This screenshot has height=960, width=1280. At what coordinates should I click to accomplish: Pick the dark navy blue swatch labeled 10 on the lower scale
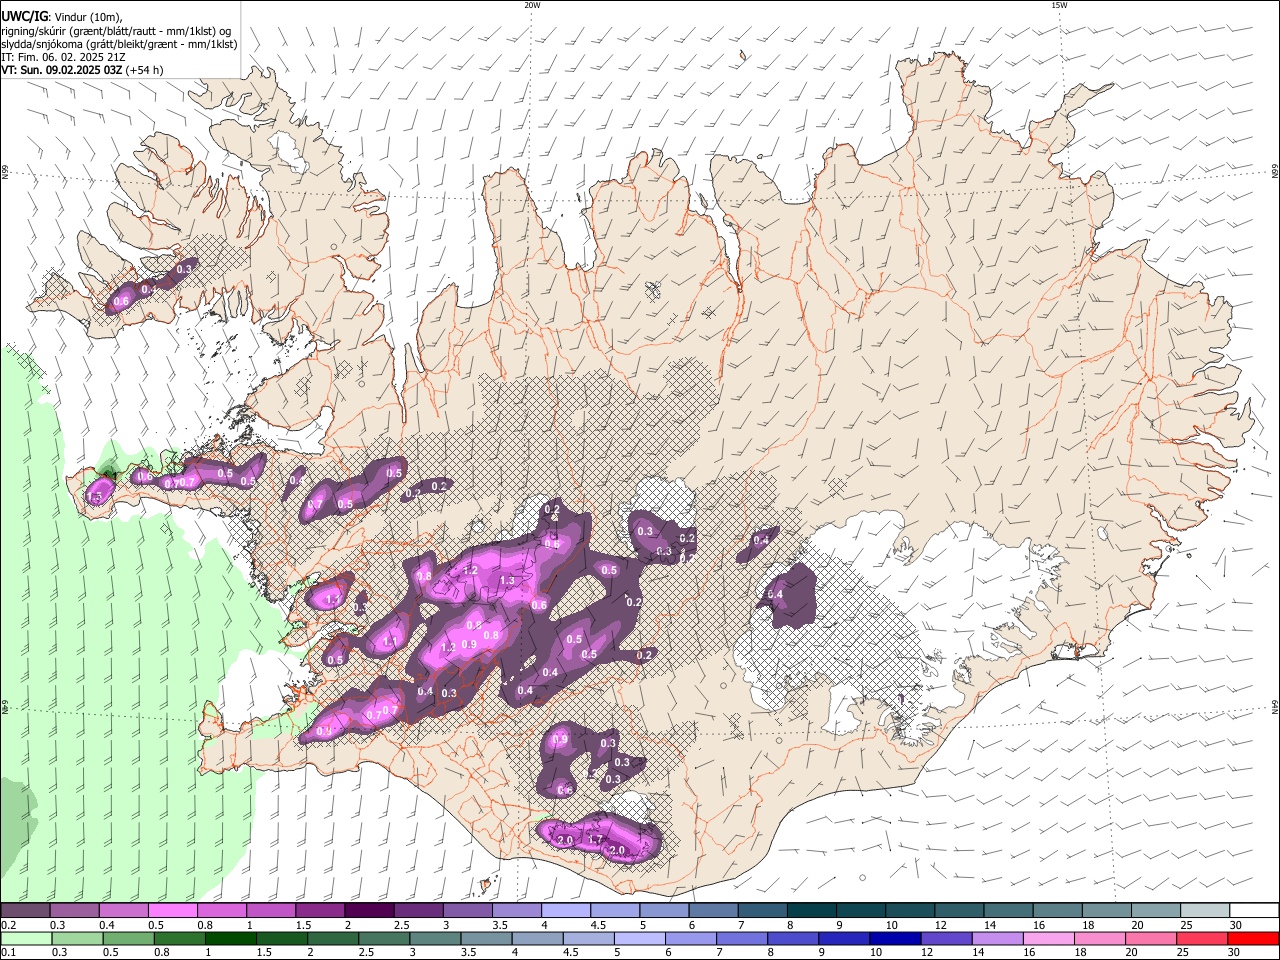[894, 939]
